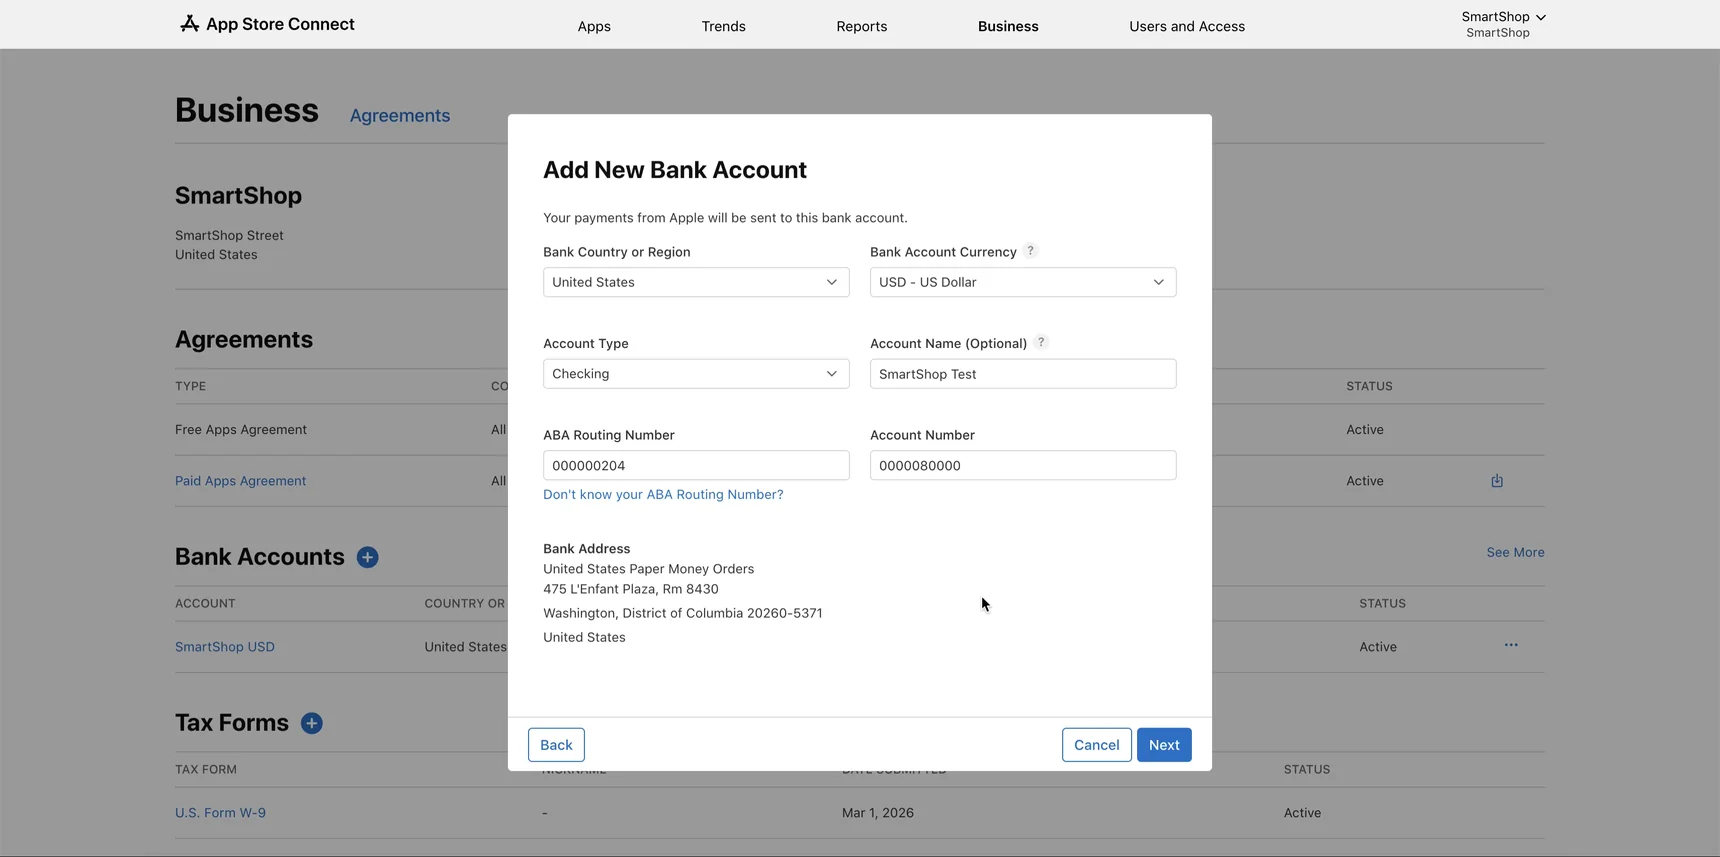Click the ABA Routing Number field
1720x857 pixels.
coord(696,465)
